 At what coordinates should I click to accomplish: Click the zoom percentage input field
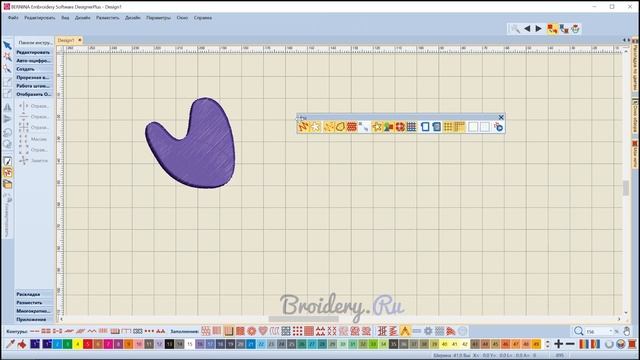coord(600,331)
